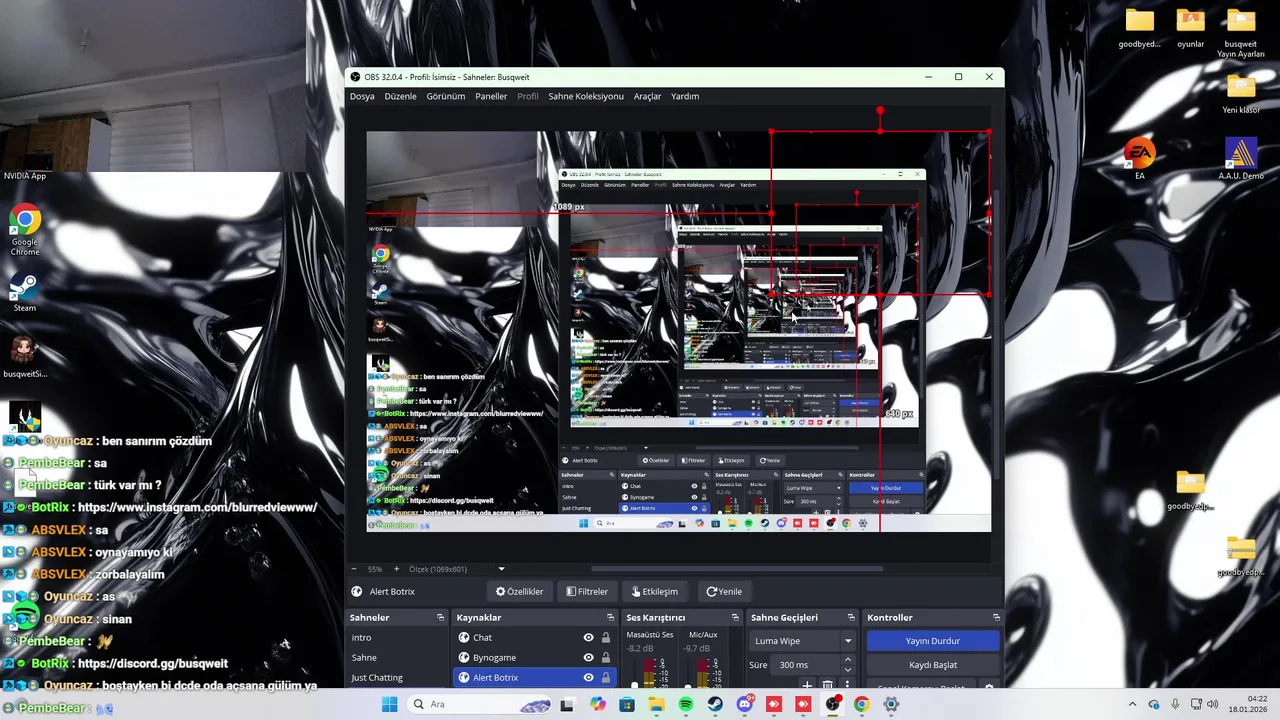Screen dimensions: 1280x720
Task: Open the Düzenle menu
Action: click(400, 96)
